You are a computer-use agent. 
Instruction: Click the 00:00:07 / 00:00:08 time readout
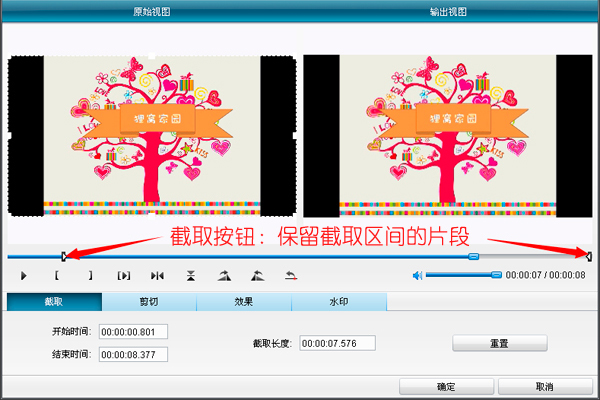click(x=545, y=275)
